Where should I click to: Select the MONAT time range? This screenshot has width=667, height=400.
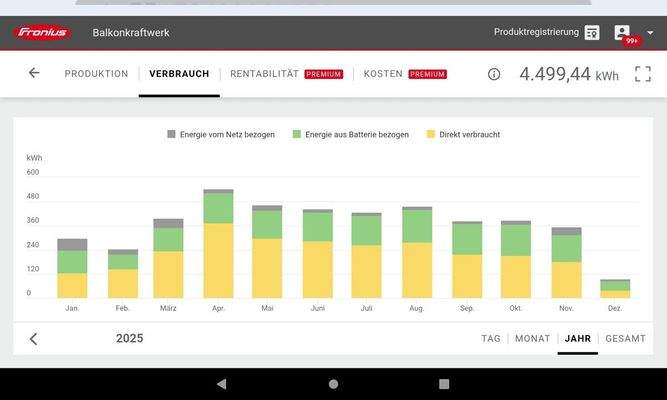tap(532, 339)
